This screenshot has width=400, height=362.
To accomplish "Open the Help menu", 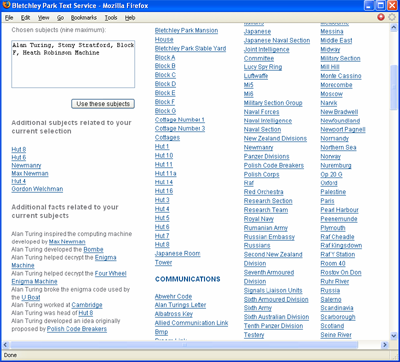I will point(130,18).
